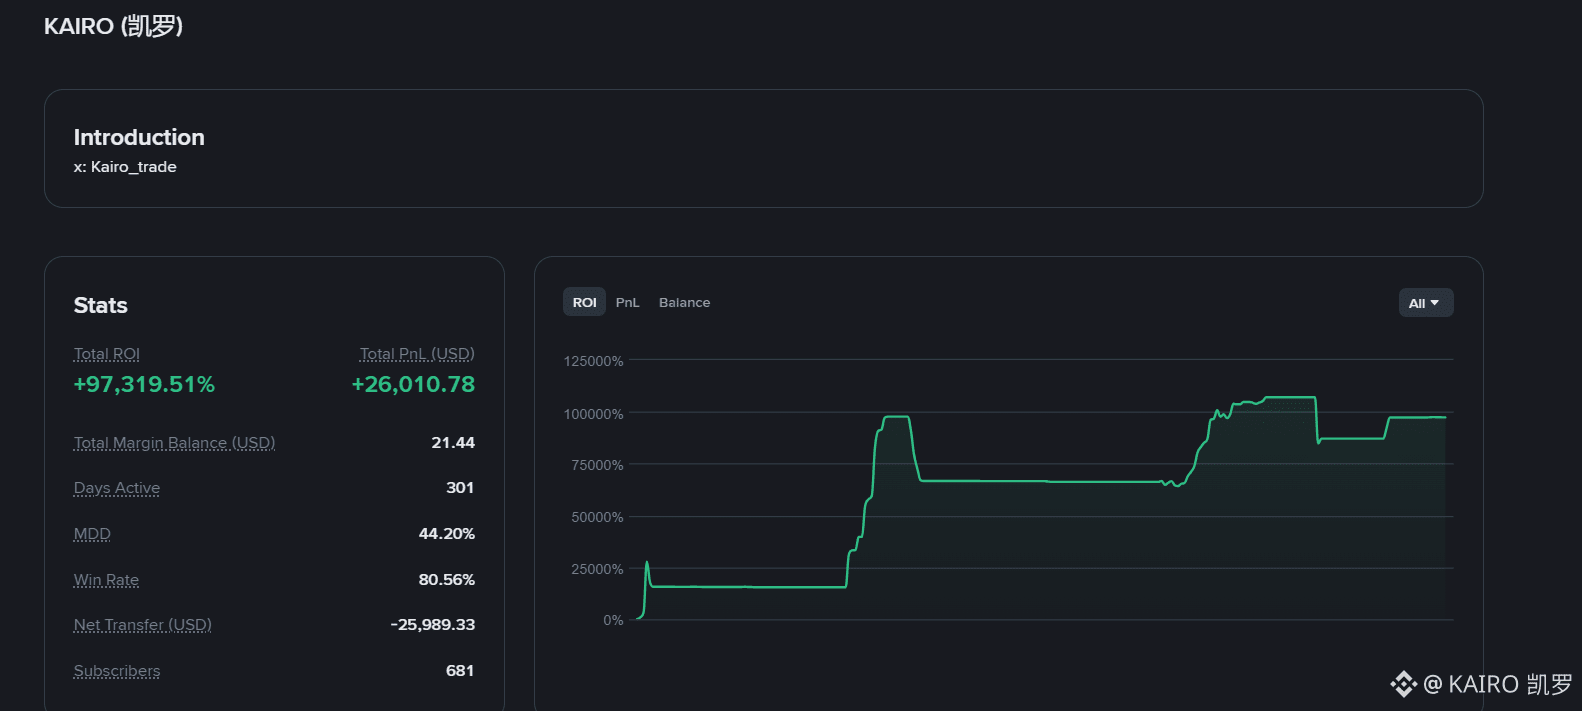1582x711 pixels.
Task: Select the Balance chart tab
Action: (x=684, y=302)
